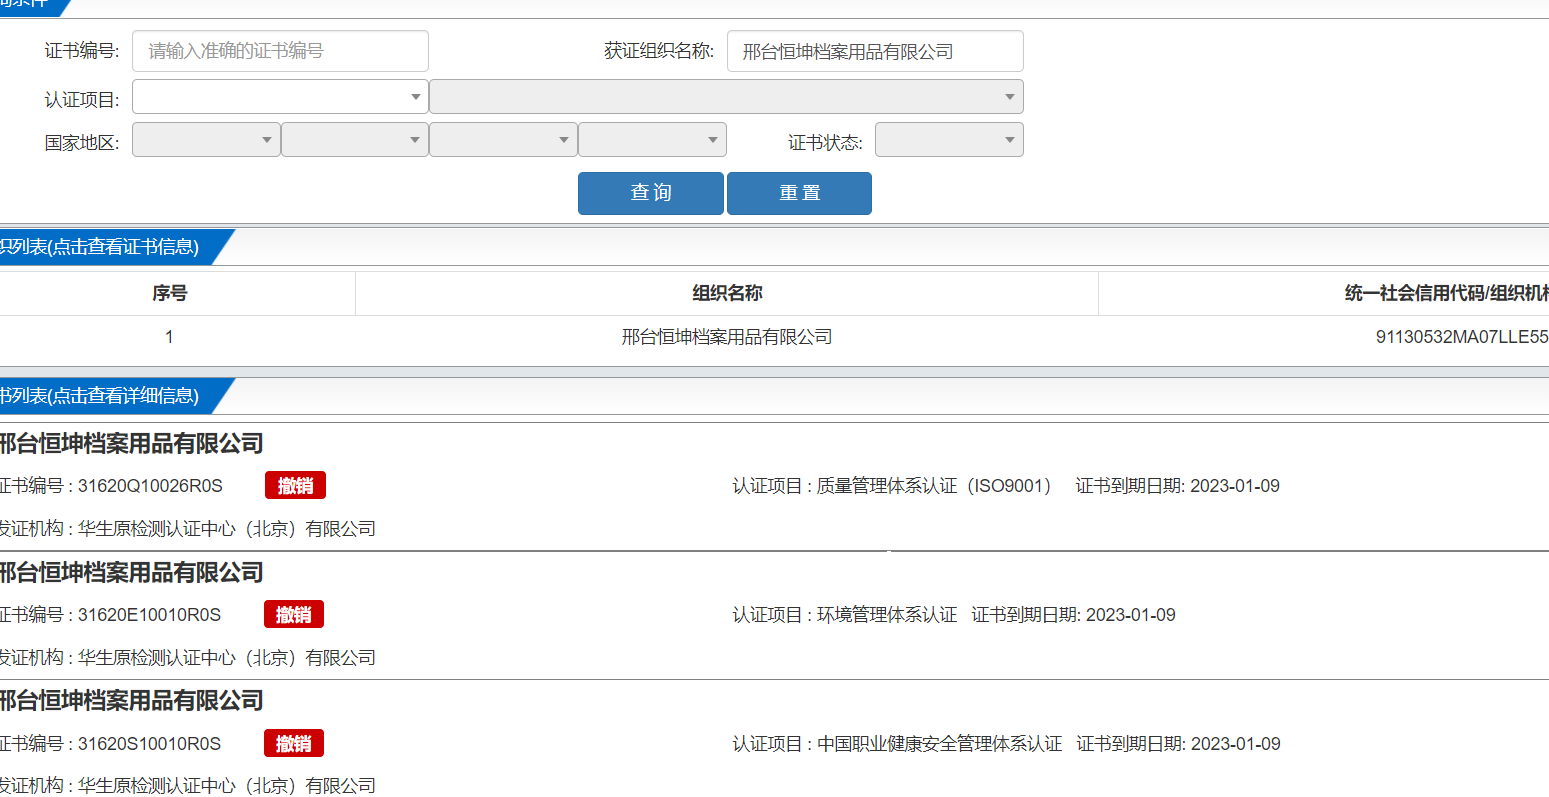
Task: Click the 证书编号 input field
Action: tap(280, 51)
